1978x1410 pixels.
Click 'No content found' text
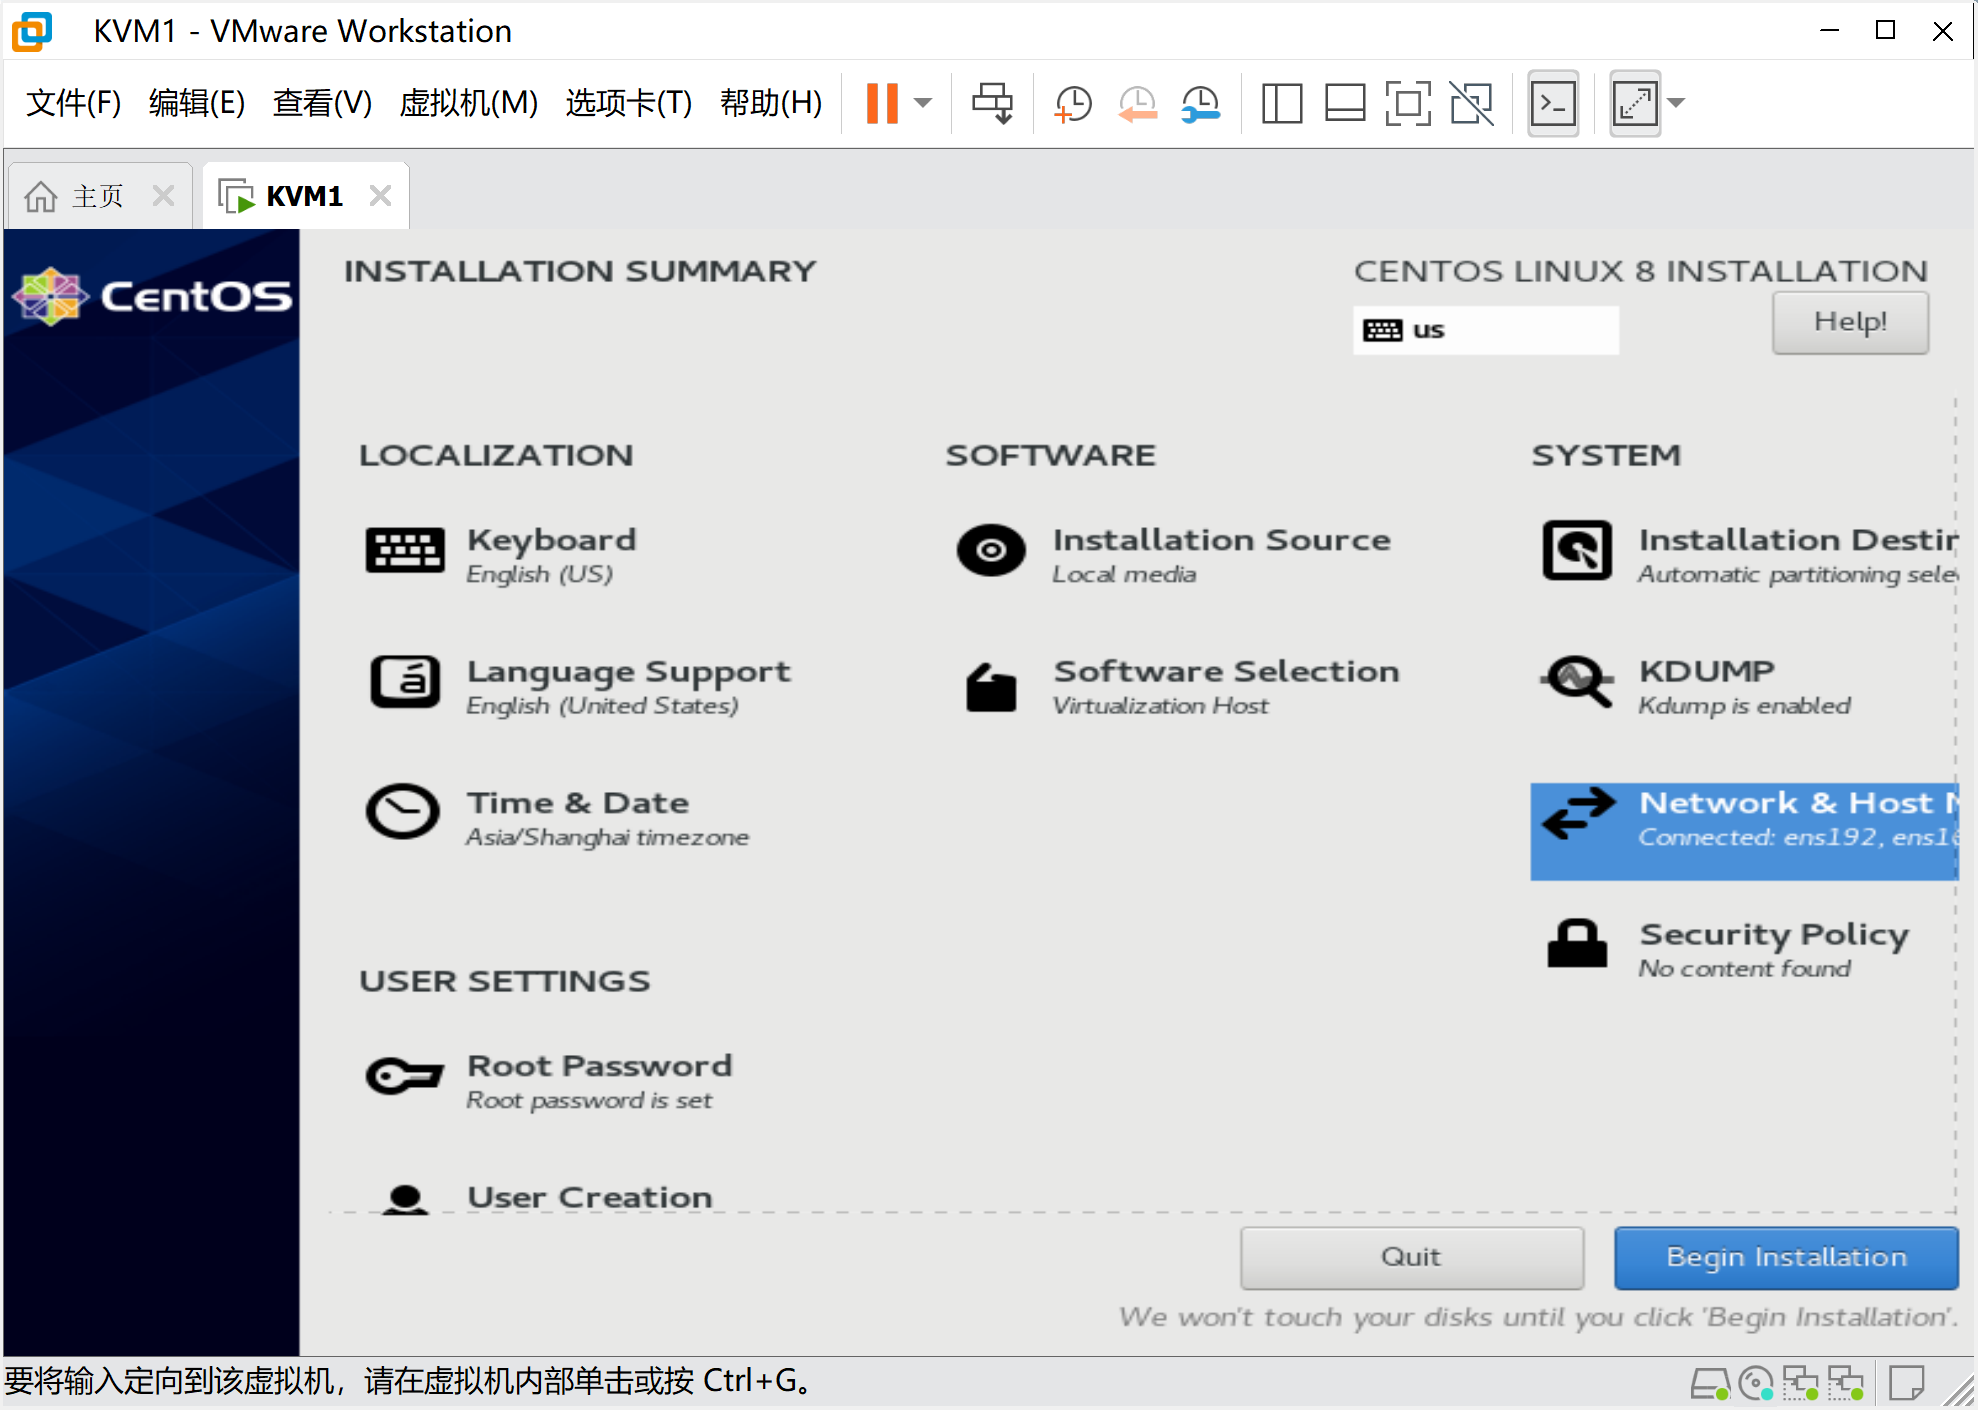(1744, 969)
